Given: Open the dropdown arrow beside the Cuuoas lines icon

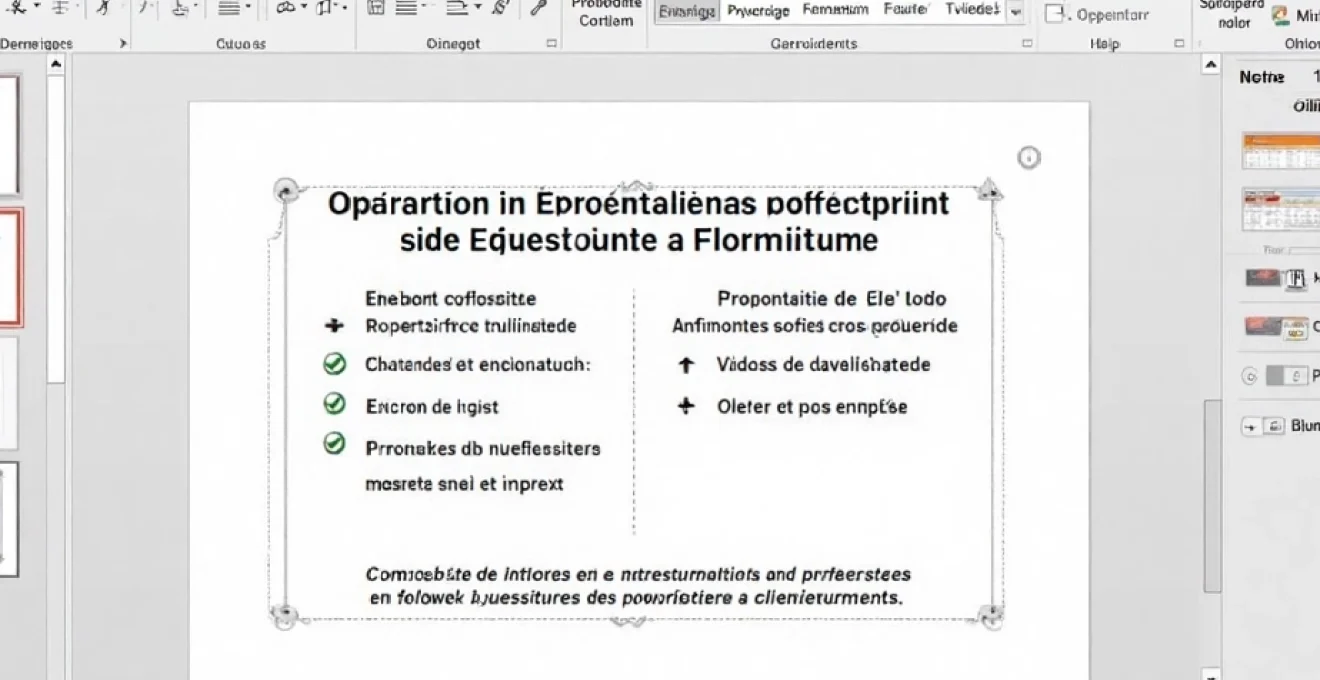Looking at the screenshot, I should (248, 8).
